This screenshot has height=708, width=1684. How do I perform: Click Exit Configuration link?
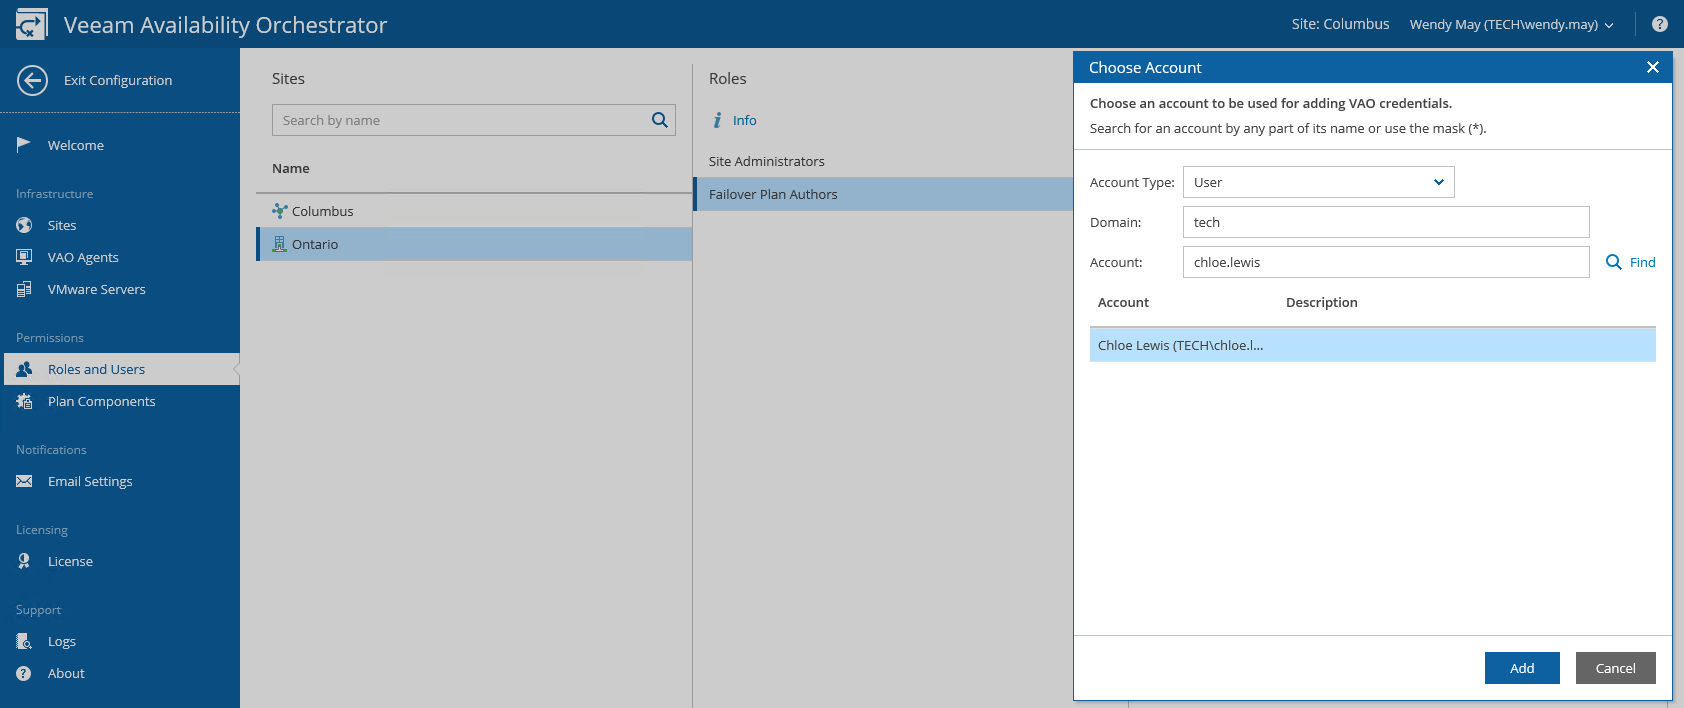click(x=118, y=80)
